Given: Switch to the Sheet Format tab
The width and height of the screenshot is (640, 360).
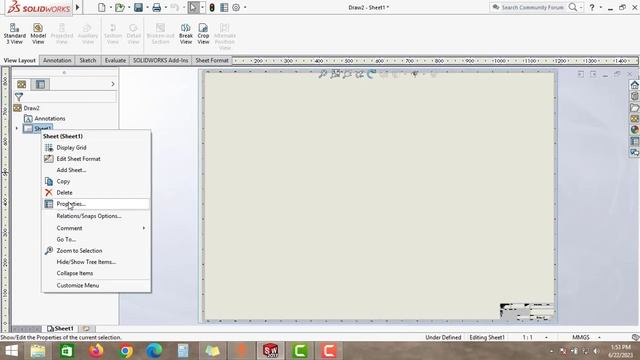Looking at the screenshot, I should coord(212,60).
